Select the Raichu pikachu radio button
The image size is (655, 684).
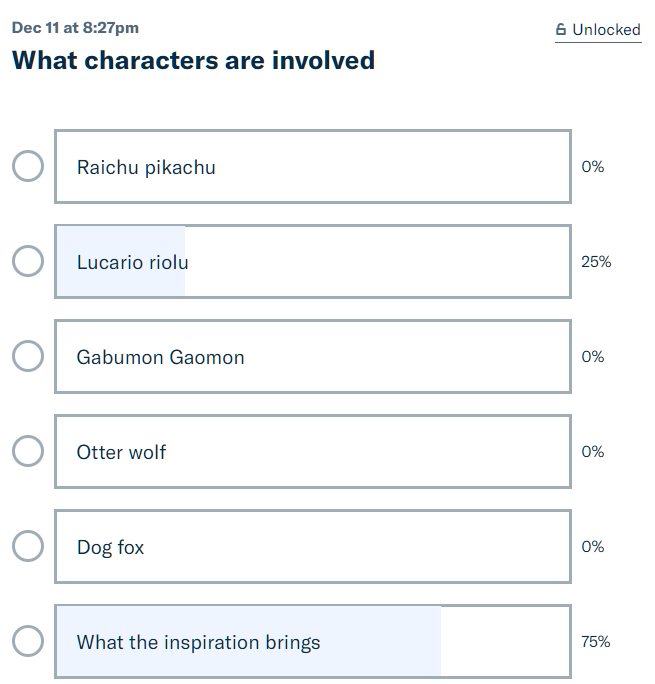pyautogui.click(x=28, y=166)
